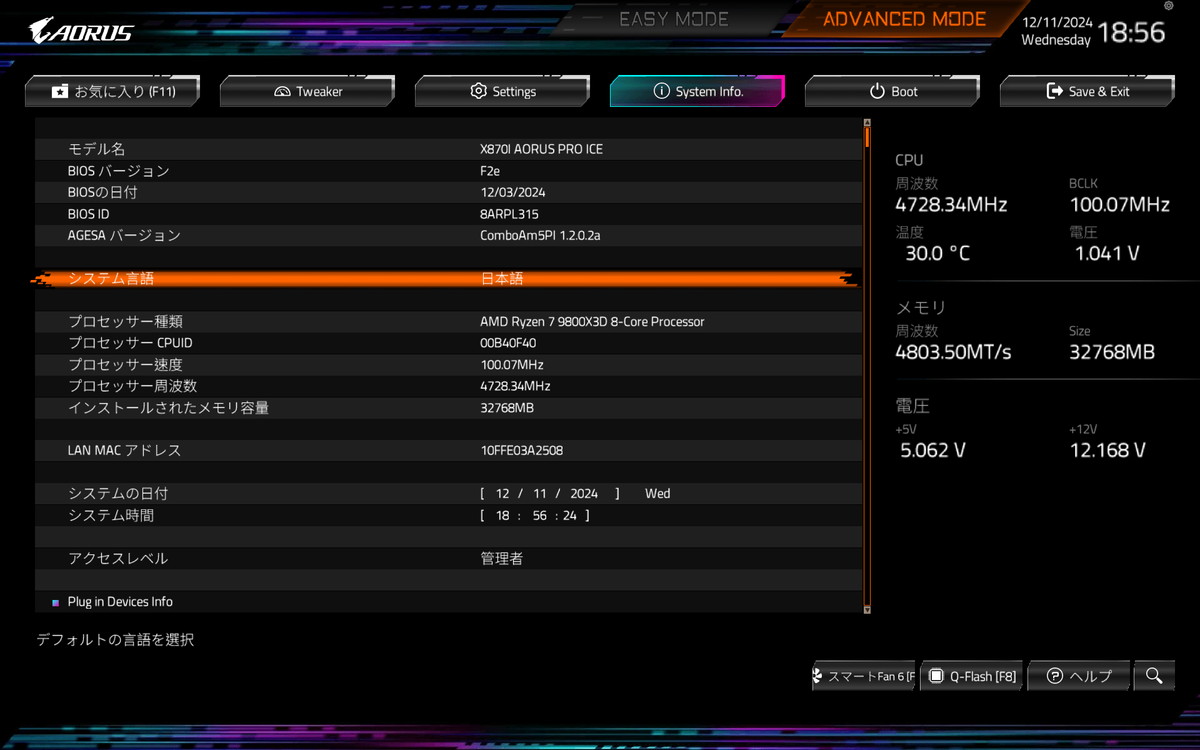This screenshot has width=1200, height=750.
Task: Click memory frequency 4803.50MT/s
Action: (953, 352)
